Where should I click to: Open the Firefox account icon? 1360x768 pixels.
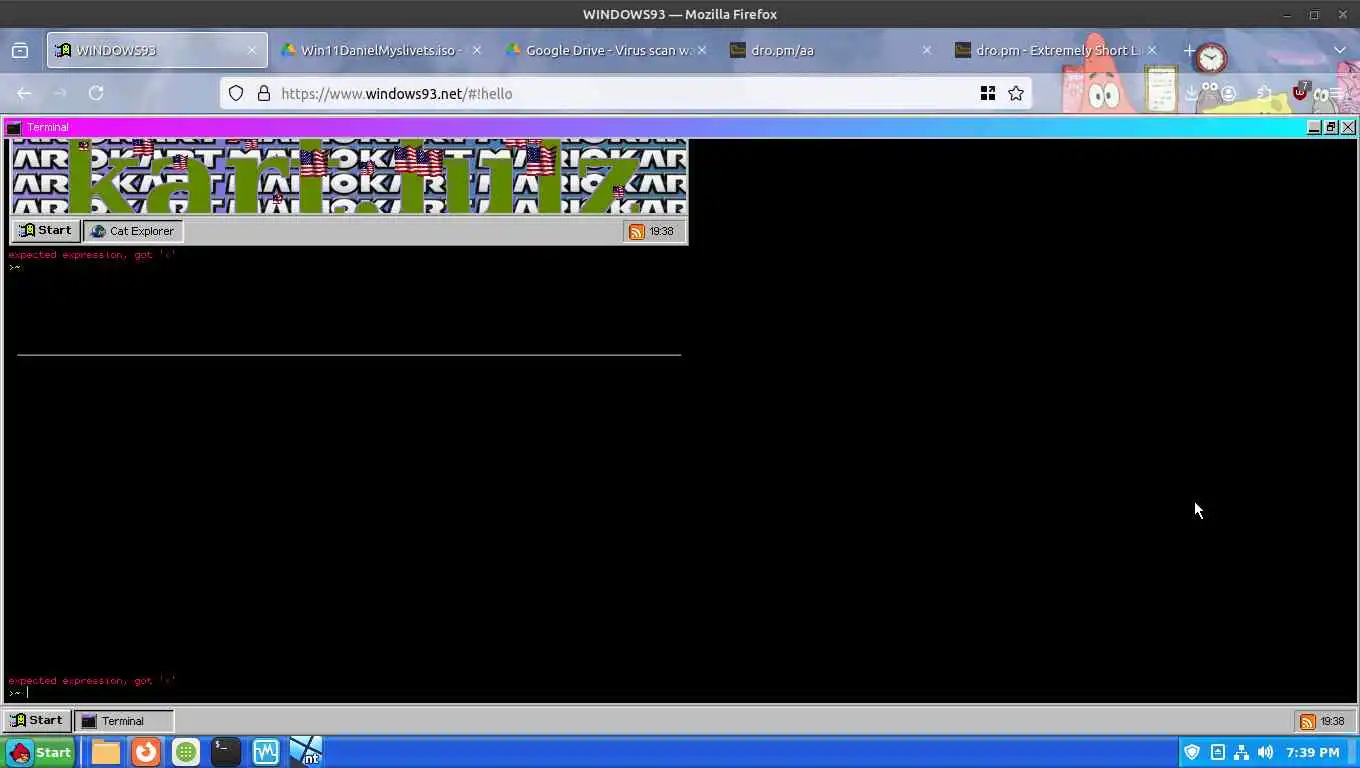click(x=1229, y=93)
